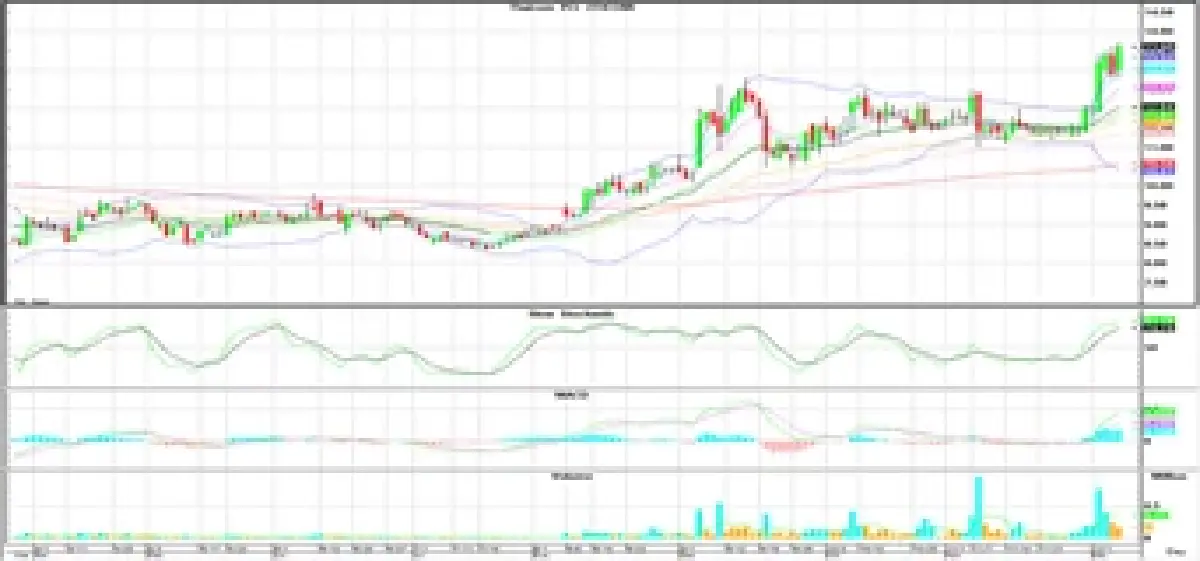Select the latest green candlestick at far right
The image size is (1200, 561).
(x=1119, y=57)
